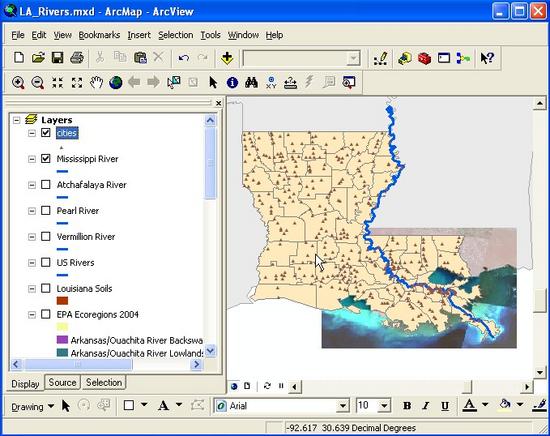550x436 pixels.
Task: Open ModelBuilder icon
Action: 463,58
